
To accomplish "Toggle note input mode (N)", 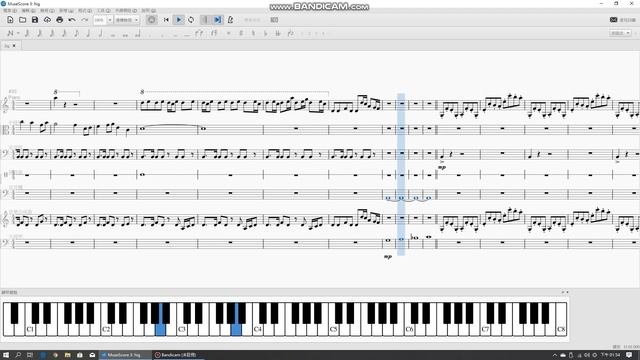I will pos(10,33).
